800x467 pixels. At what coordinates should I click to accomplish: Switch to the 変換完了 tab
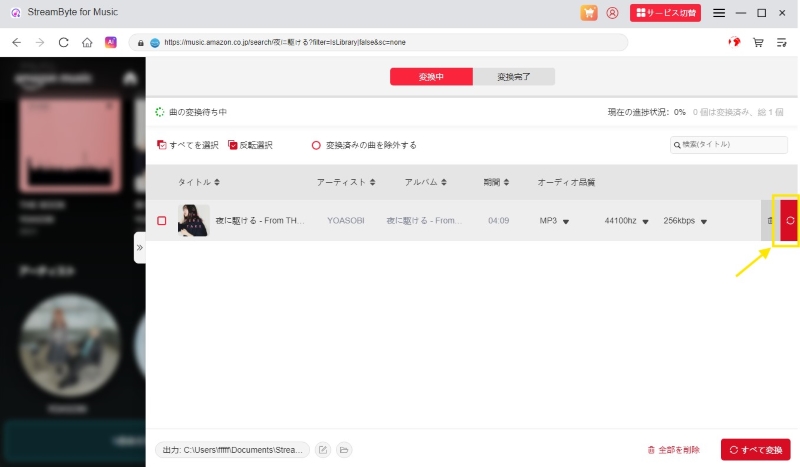[514, 77]
